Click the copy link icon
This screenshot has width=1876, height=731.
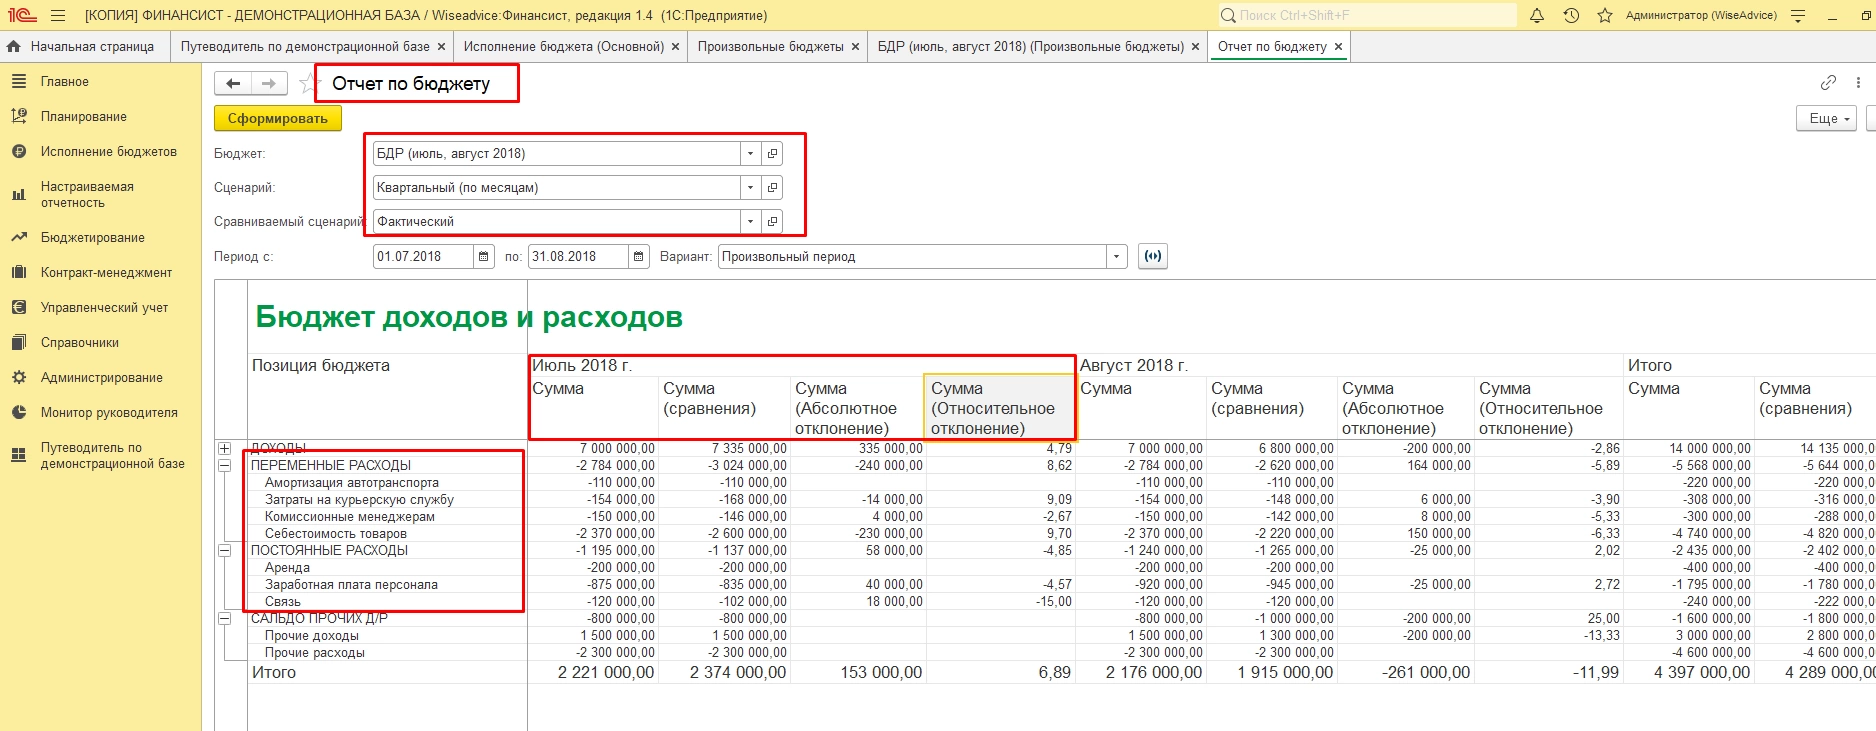[x=1828, y=83]
